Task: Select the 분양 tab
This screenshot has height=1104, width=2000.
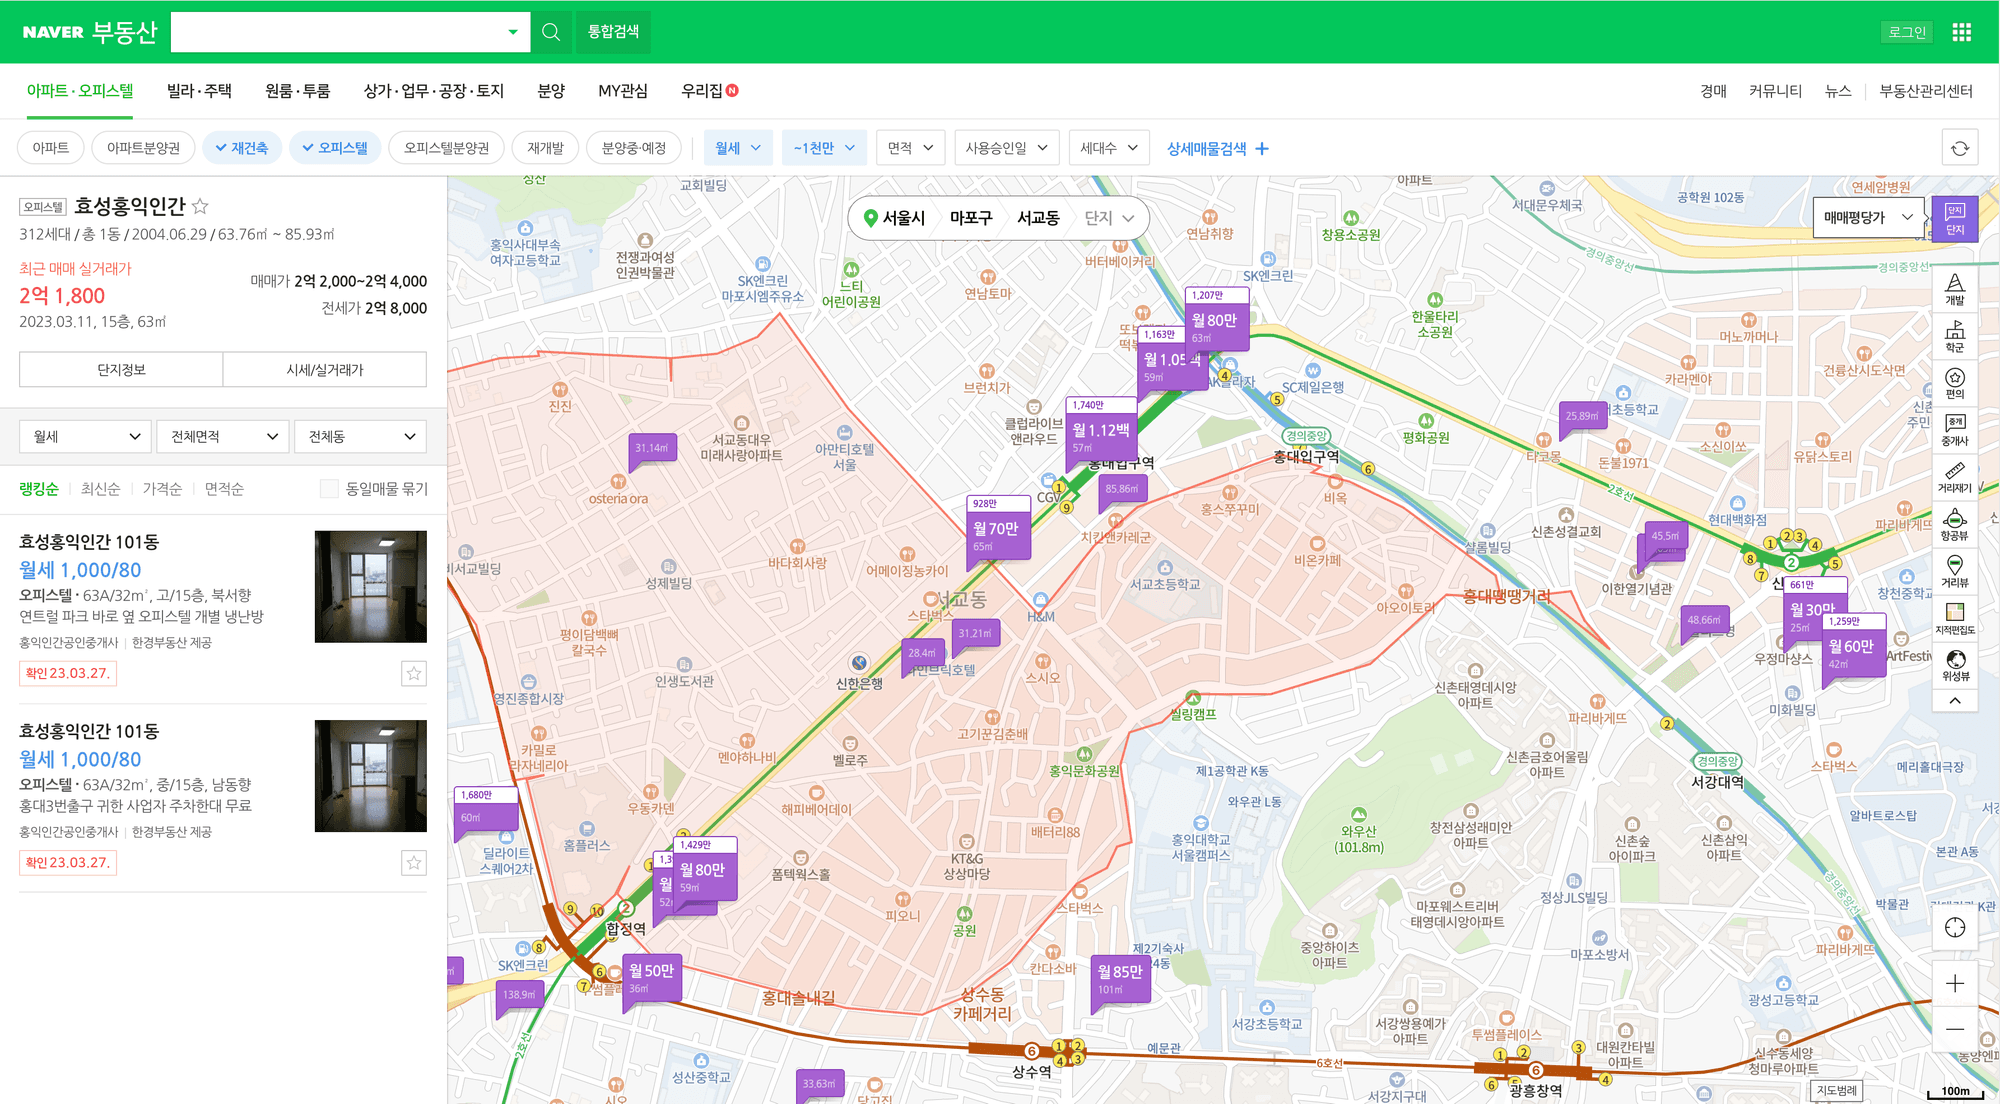Action: pos(551,91)
